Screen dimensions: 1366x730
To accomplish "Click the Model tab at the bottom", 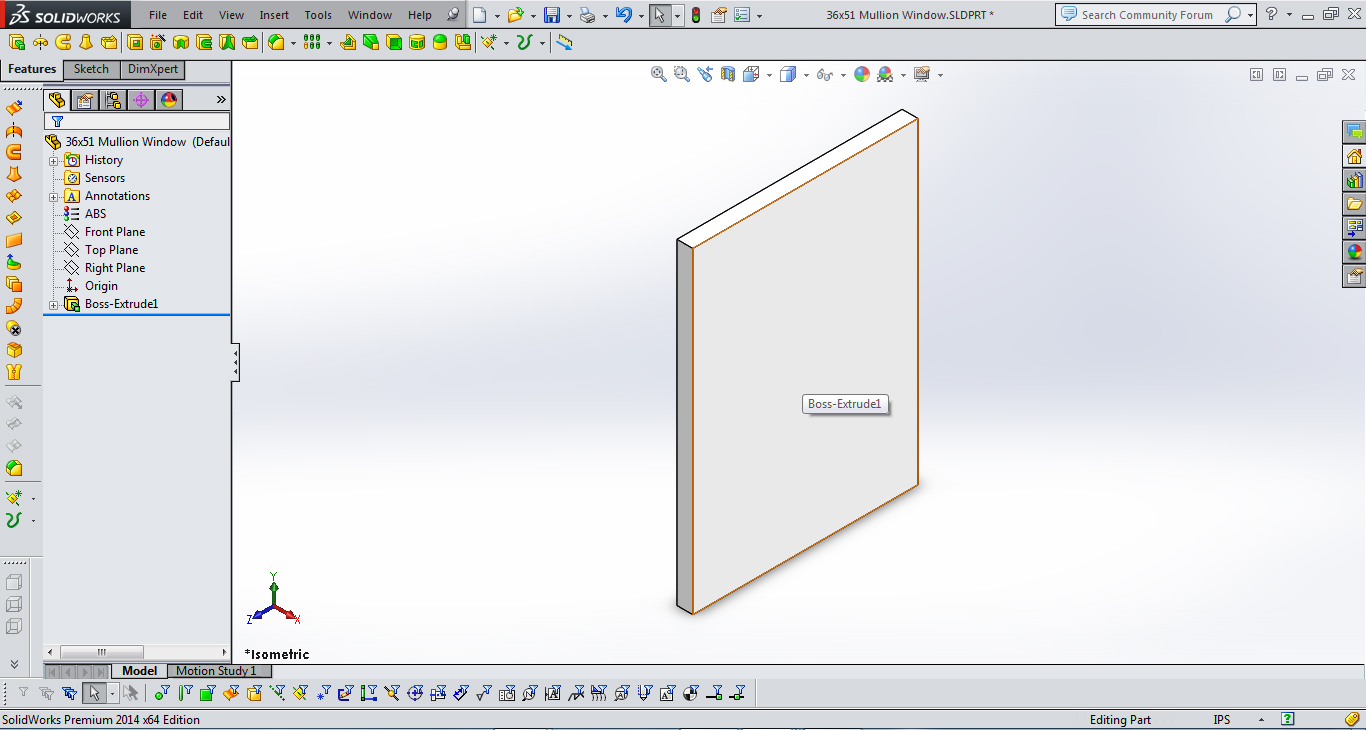I will (139, 671).
